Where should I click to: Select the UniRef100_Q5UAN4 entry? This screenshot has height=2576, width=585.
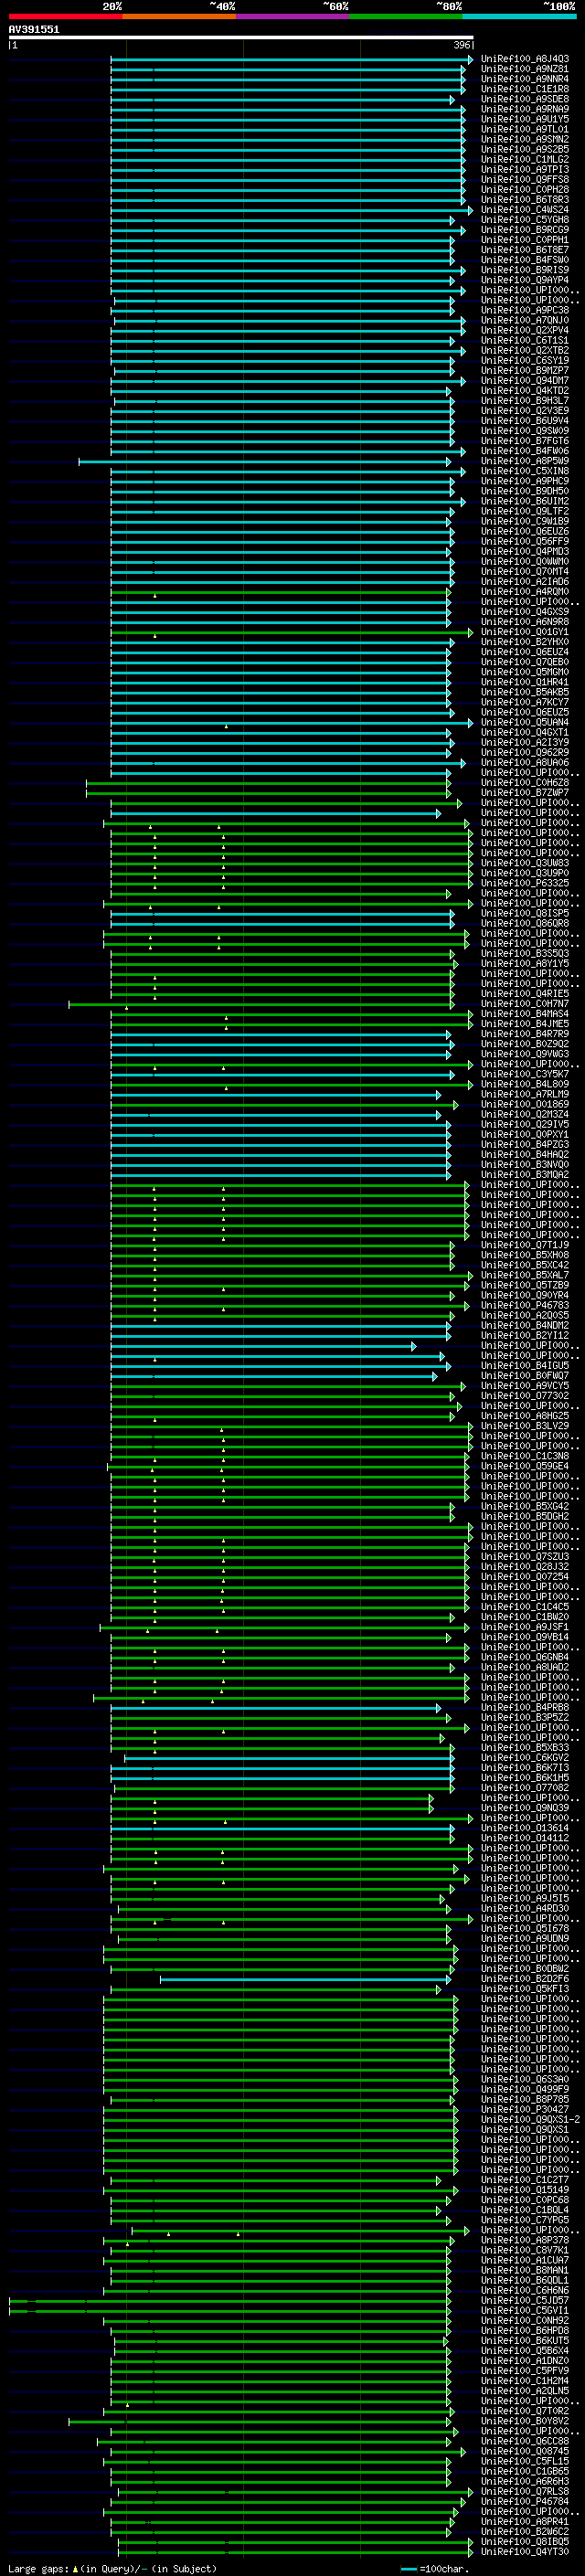525,722
